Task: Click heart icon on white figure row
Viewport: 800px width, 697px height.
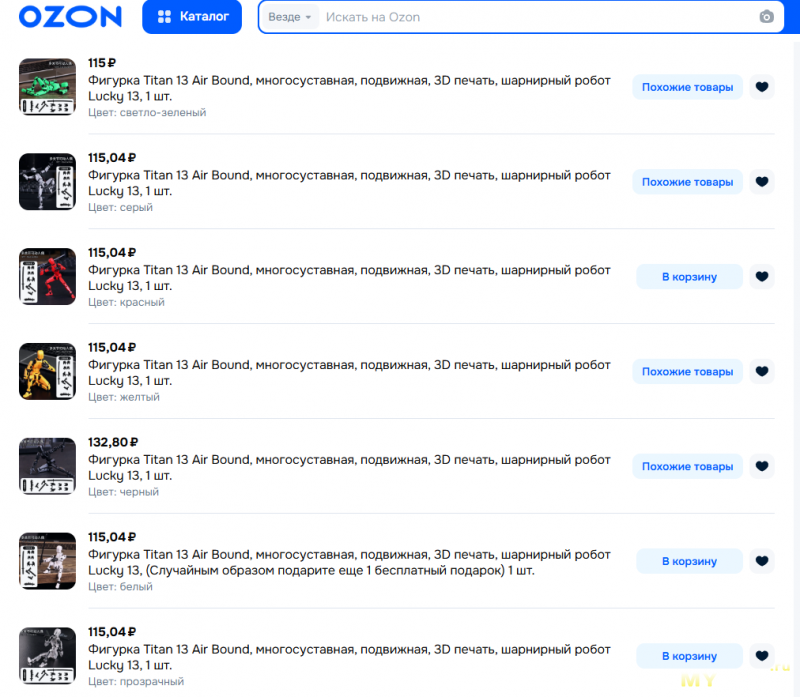Action: click(762, 561)
